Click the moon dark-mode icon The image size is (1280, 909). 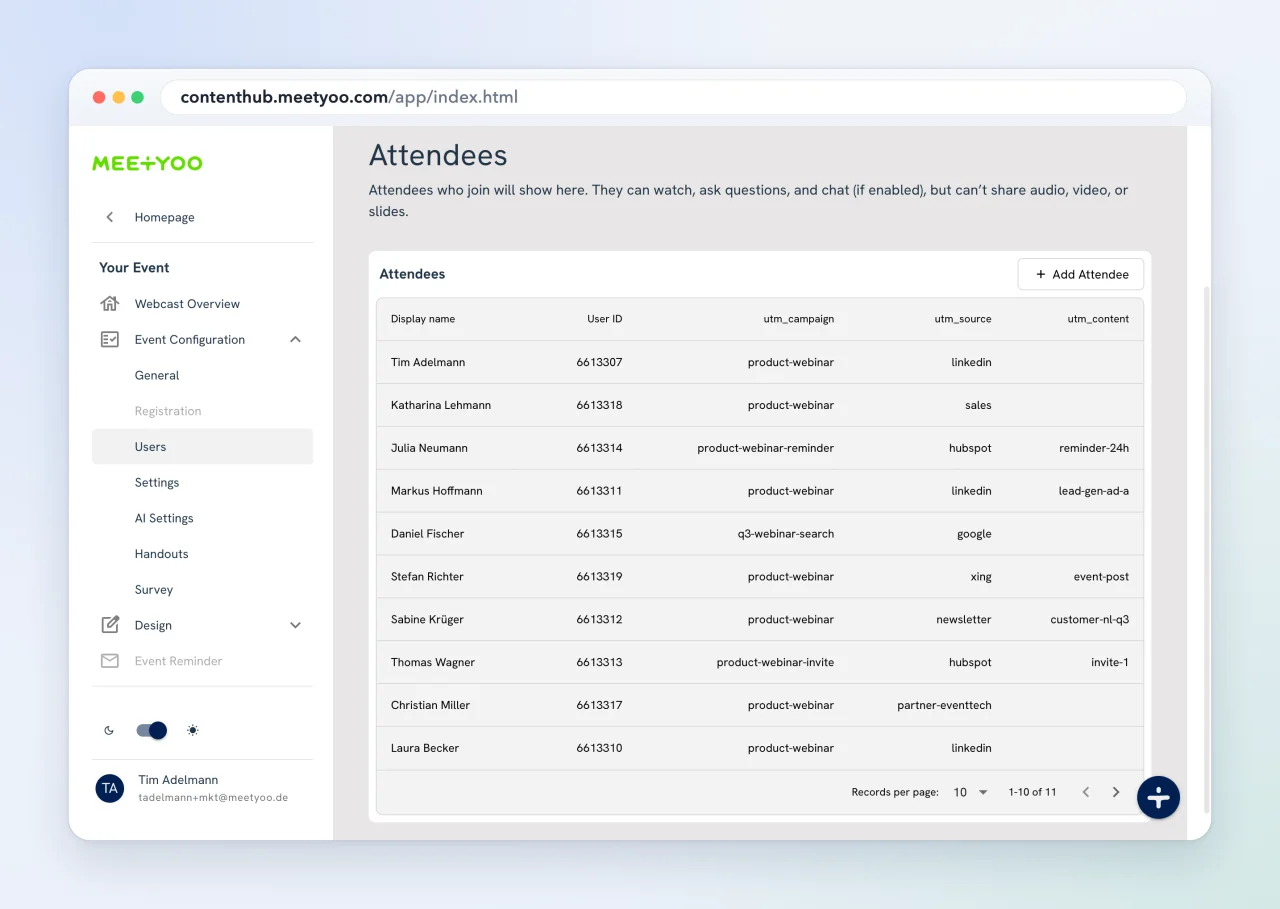(x=109, y=730)
